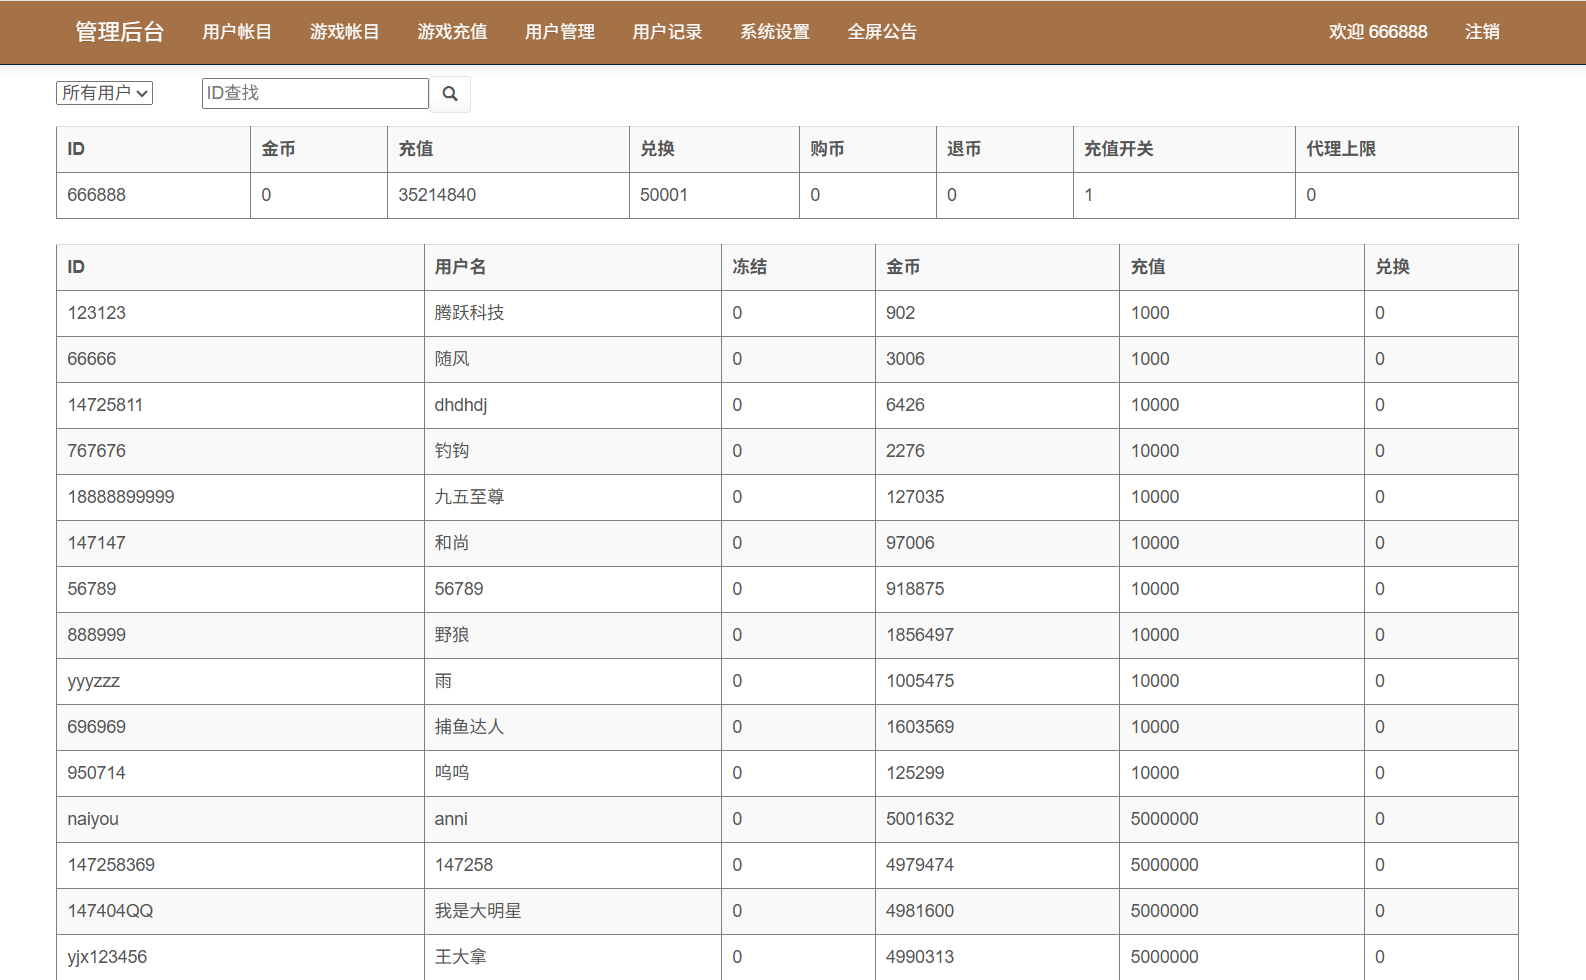Open 系统设置 in the navbar
Viewport: 1586px width, 980px height.
click(774, 32)
